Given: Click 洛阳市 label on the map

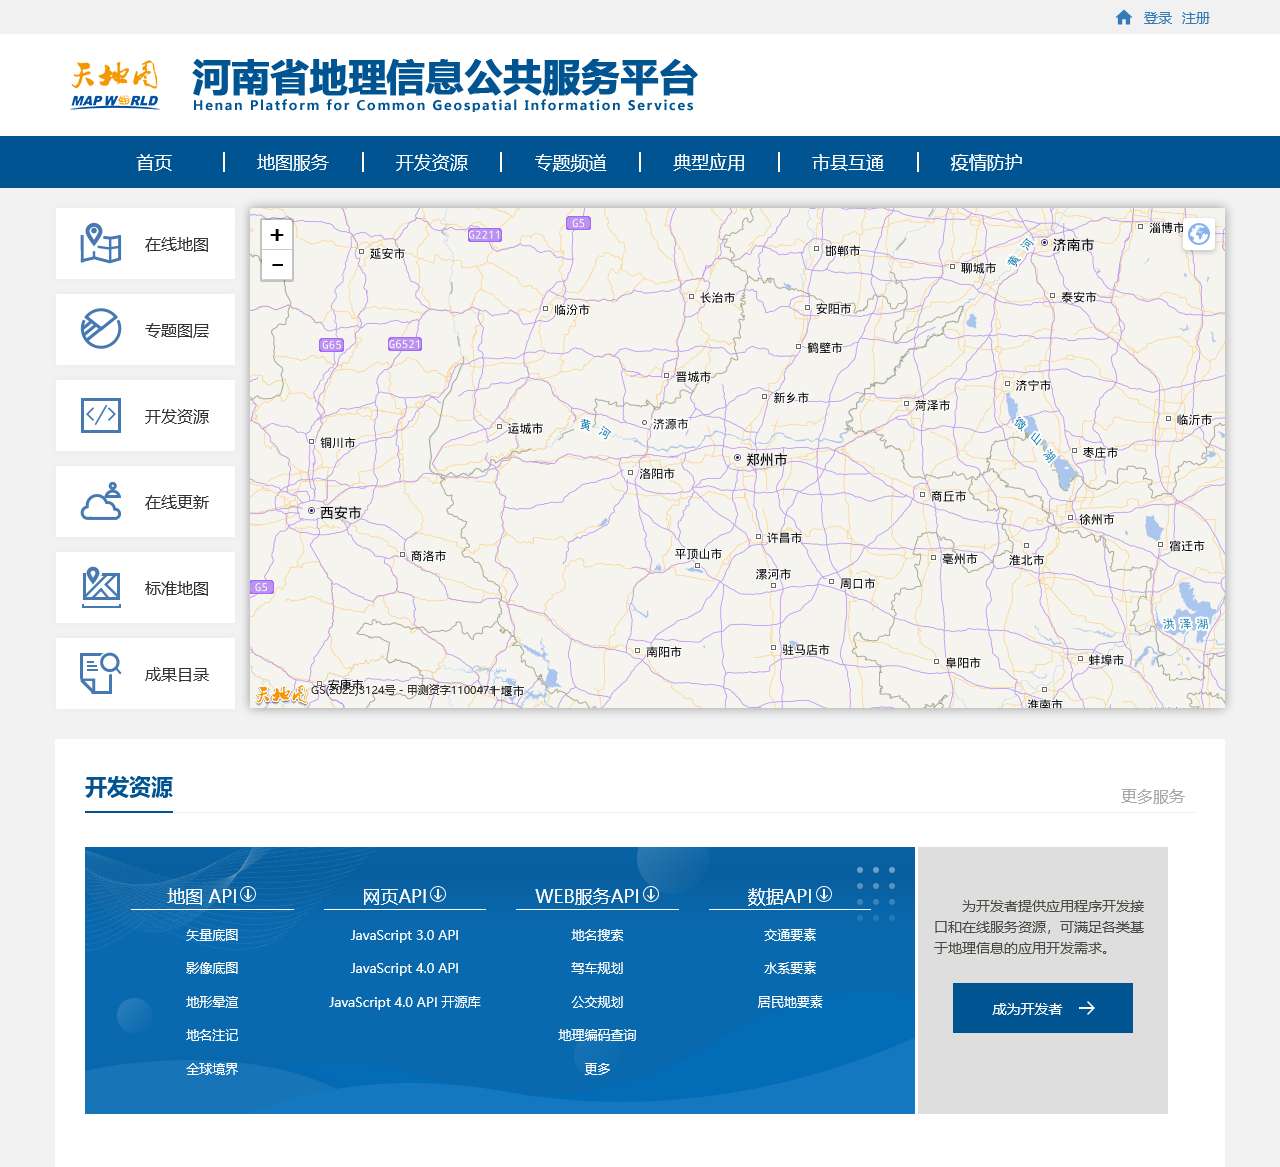Looking at the screenshot, I should point(656,474).
